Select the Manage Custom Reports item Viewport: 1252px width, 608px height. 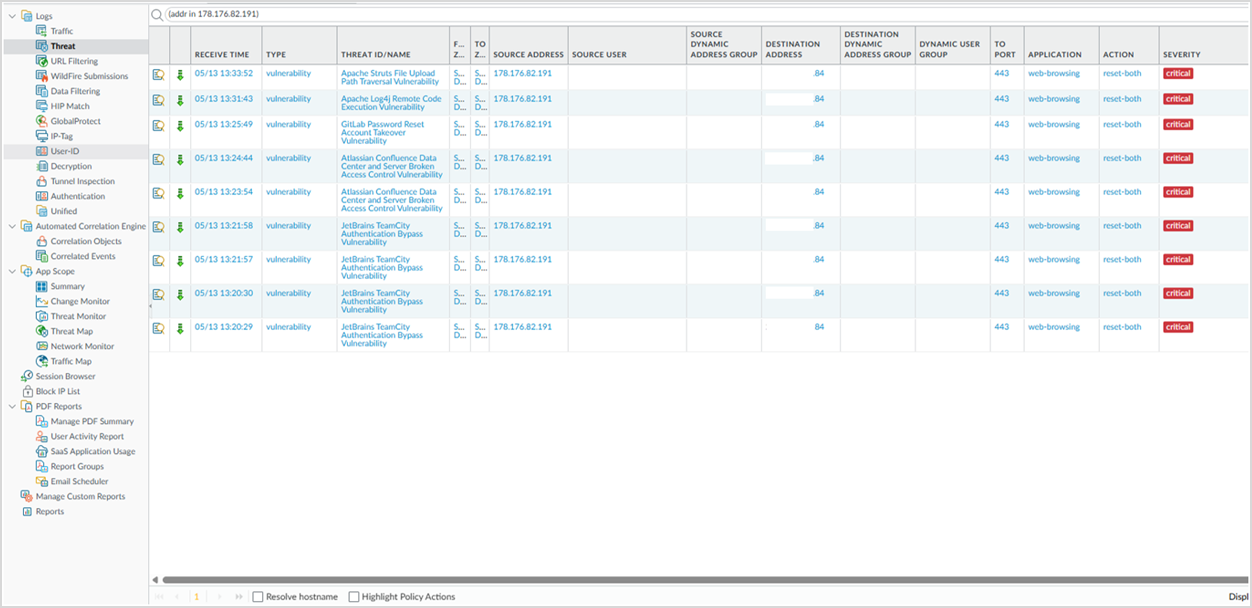click(x=81, y=496)
